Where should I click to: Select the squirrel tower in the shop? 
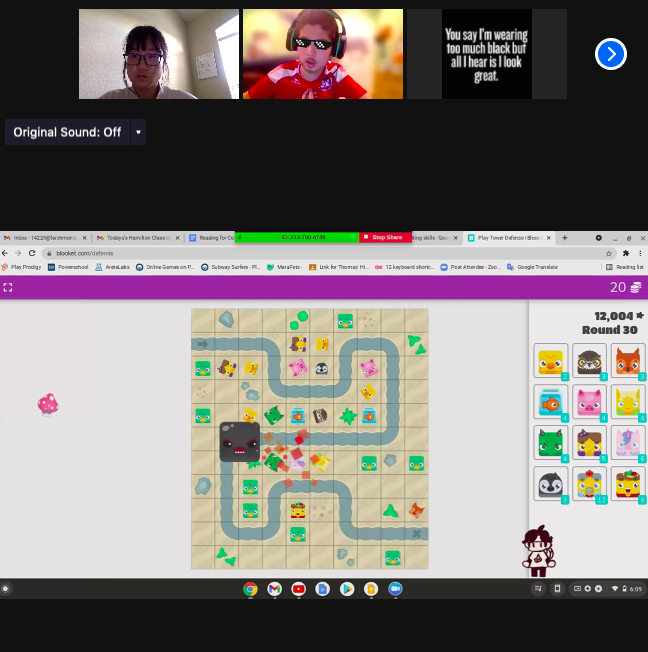point(628,361)
